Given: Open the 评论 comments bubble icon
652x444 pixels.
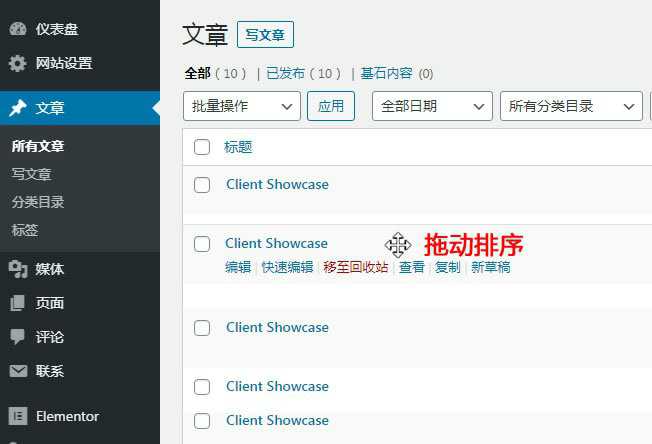Looking at the screenshot, I should click(18, 337).
